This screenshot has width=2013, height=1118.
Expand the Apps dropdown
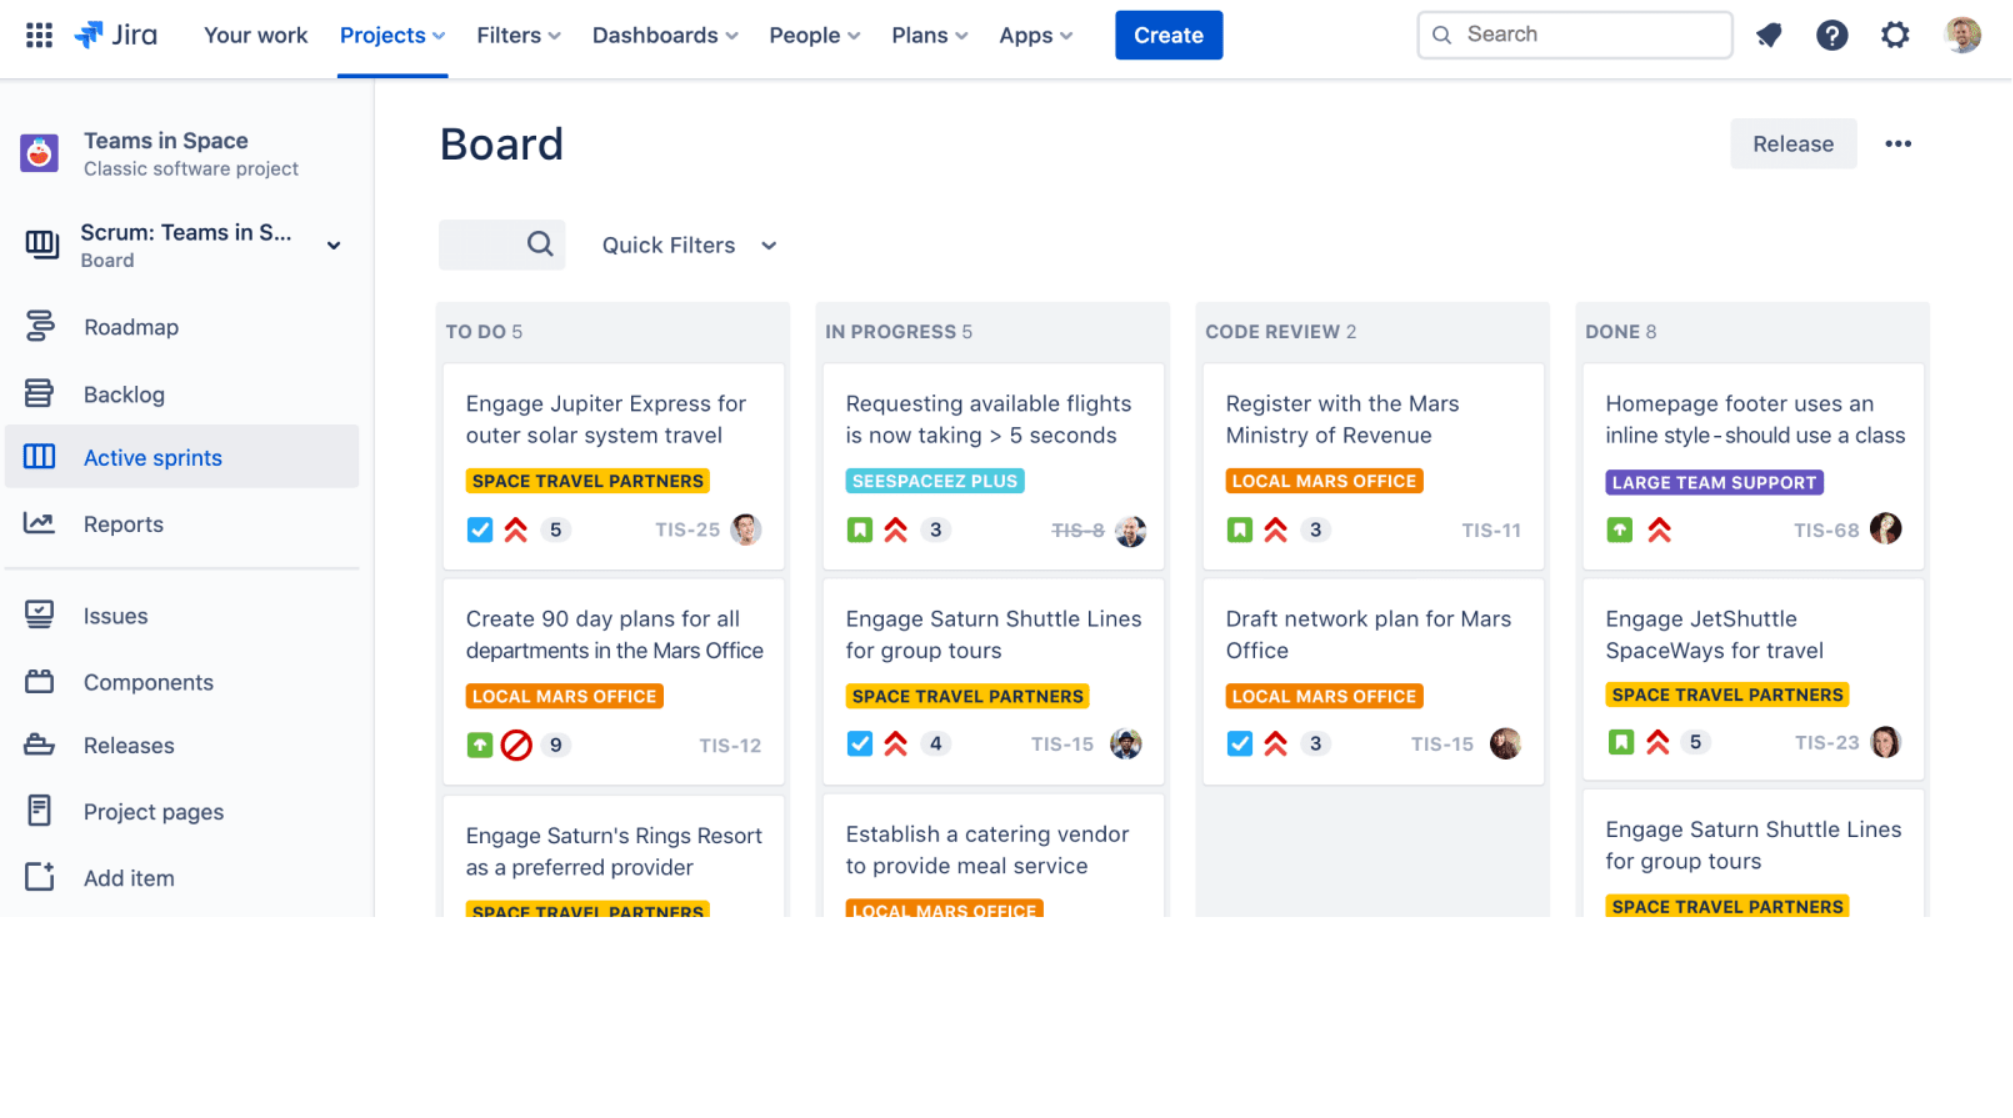click(x=1035, y=35)
